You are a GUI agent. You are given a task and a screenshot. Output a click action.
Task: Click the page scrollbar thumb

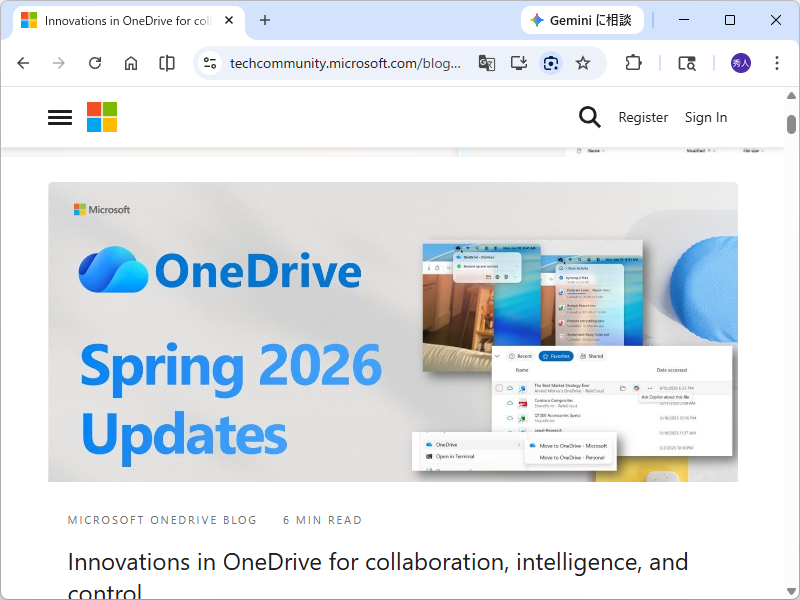click(791, 124)
